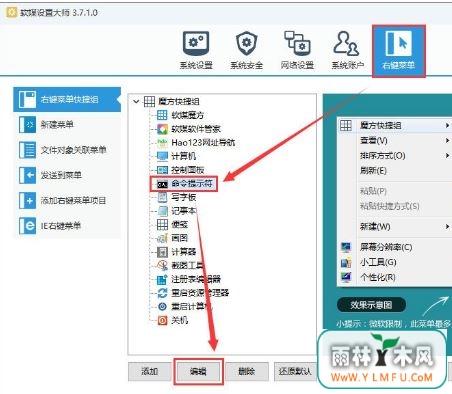This screenshot has height=394, width=452.
Task: Click the 重启计算机 icon
Action: coord(162,306)
